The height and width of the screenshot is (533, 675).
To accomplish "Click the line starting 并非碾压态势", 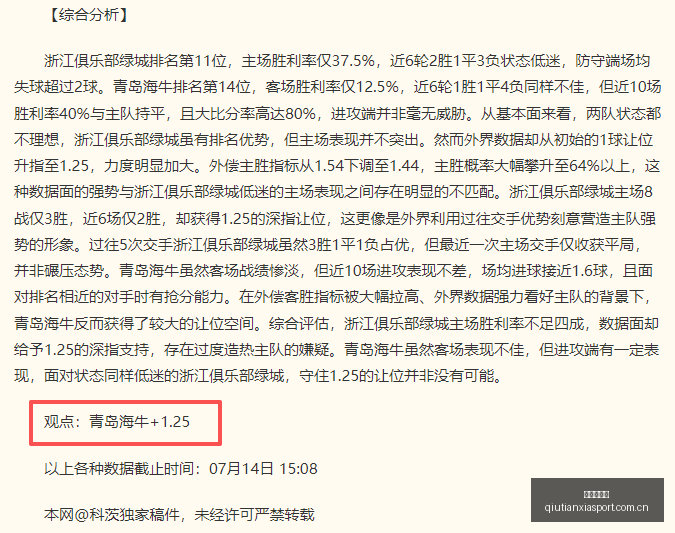I will click(x=333, y=271).
